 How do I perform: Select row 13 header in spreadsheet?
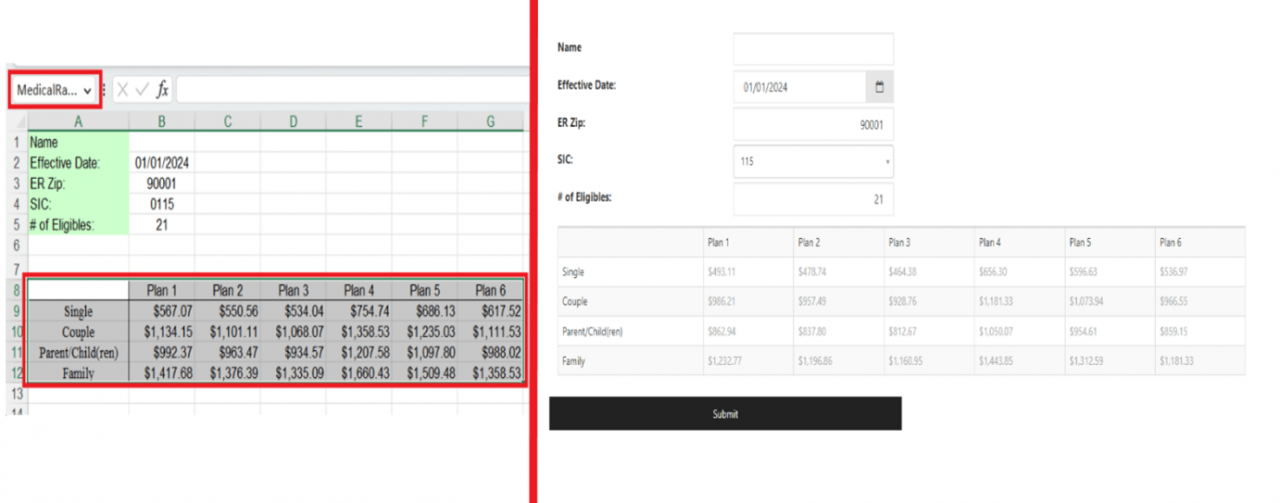pos(17,394)
